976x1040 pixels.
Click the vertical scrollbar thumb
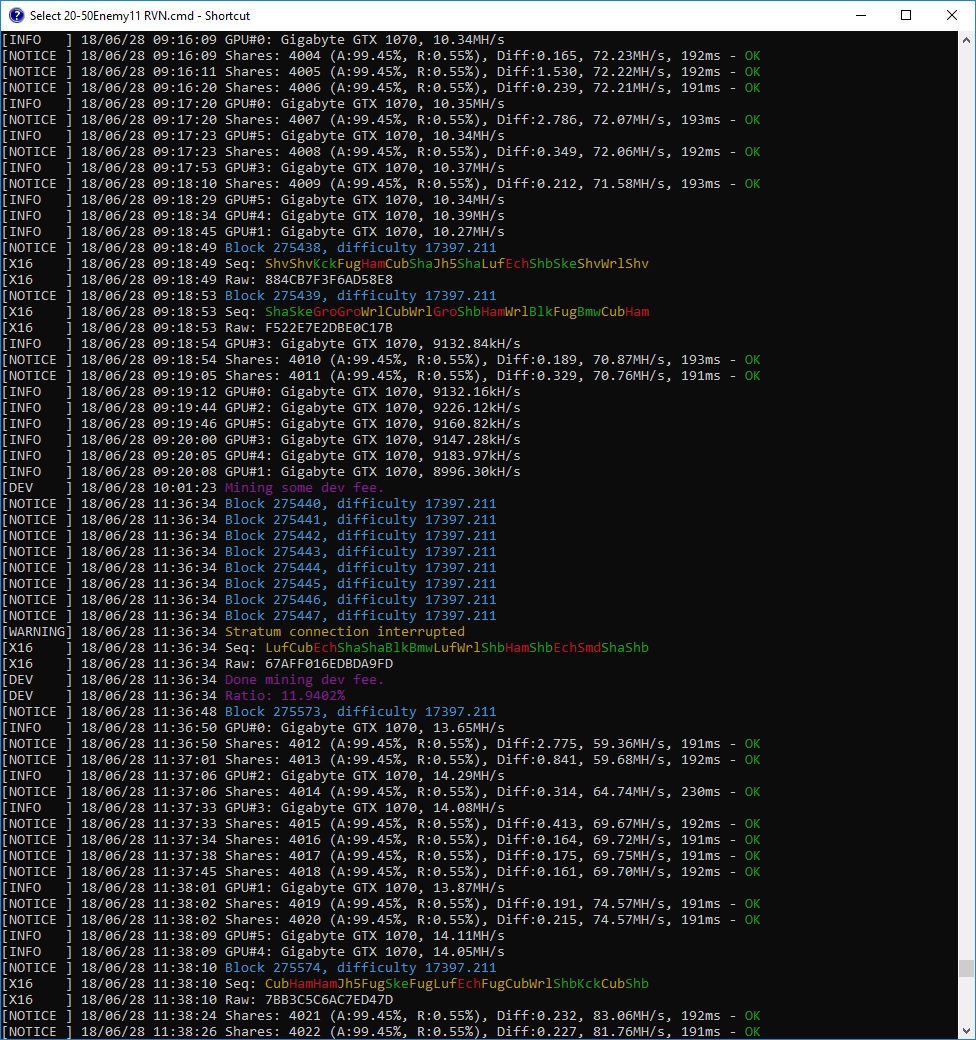[x=967, y=968]
